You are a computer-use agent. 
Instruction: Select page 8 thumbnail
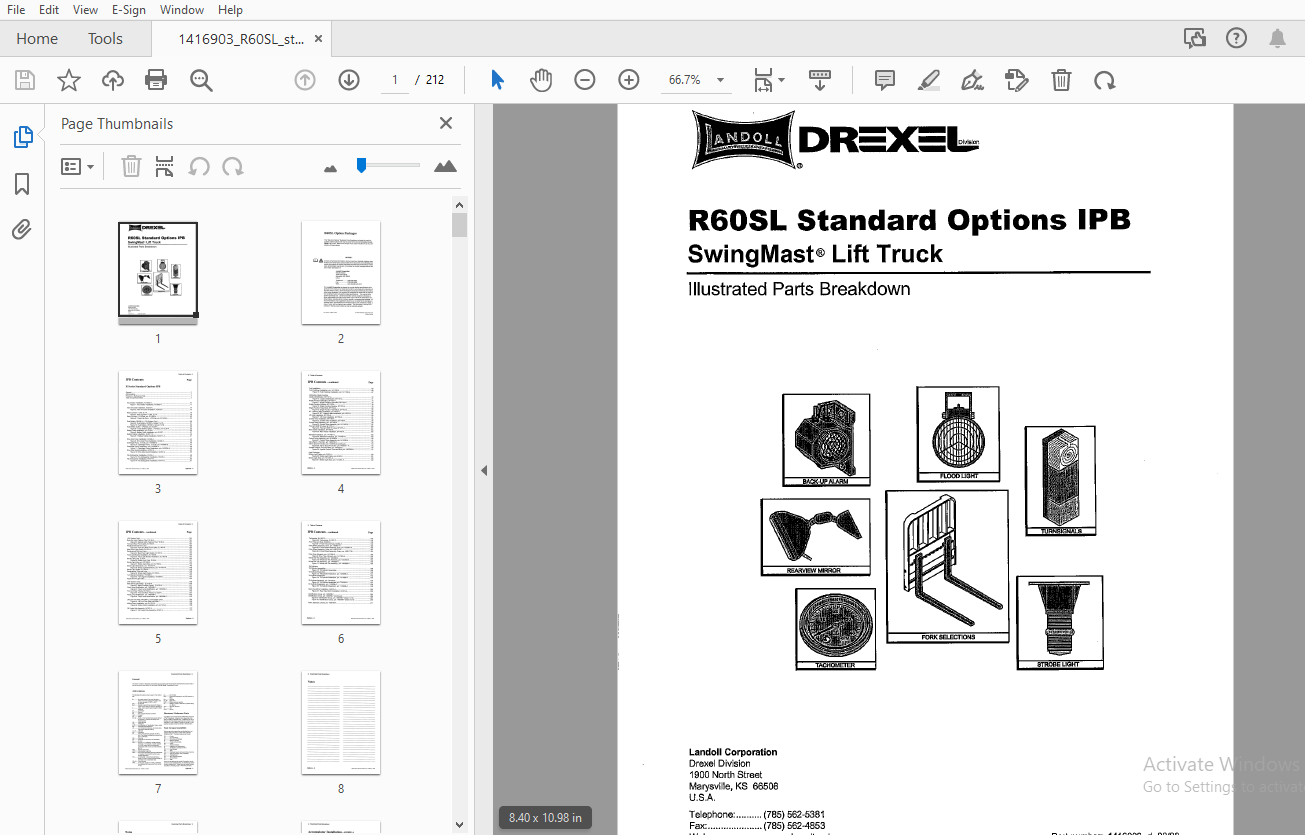[x=341, y=722]
